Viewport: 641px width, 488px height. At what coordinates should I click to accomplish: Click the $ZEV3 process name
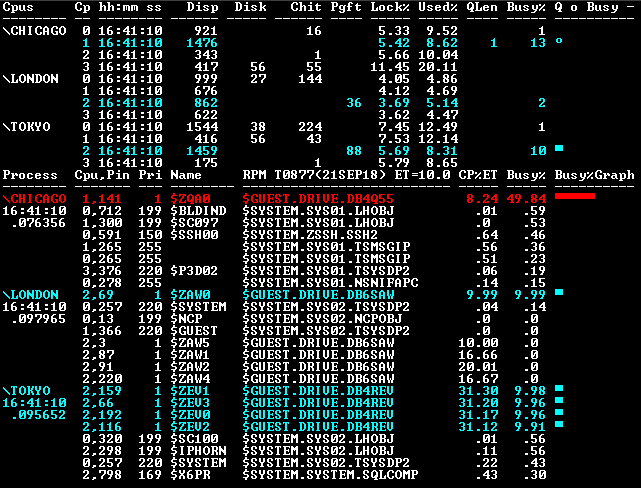(191, 403)
